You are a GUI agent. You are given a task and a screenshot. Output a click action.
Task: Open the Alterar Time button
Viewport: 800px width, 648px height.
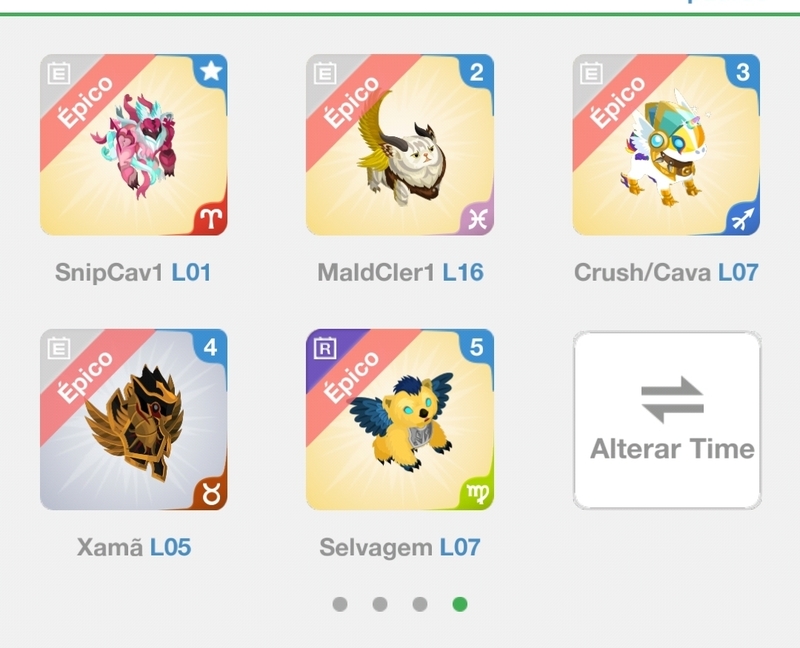(667, 420)
